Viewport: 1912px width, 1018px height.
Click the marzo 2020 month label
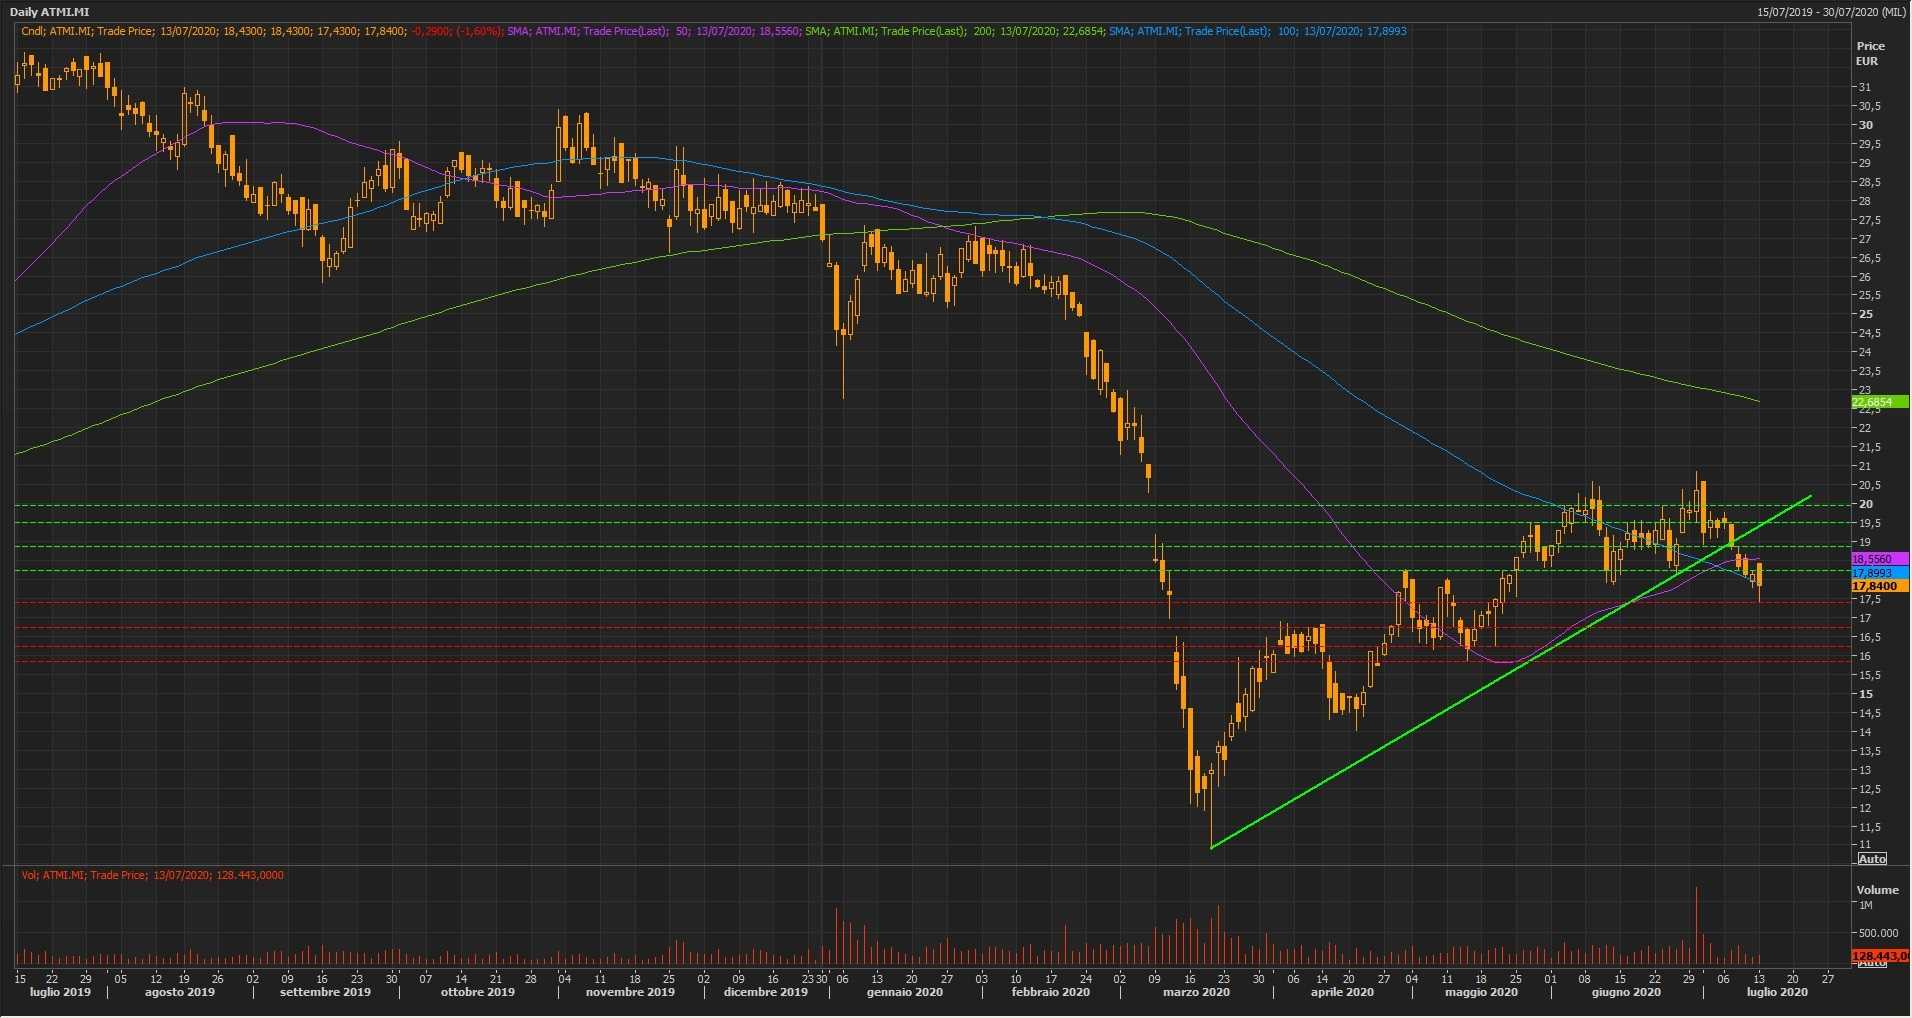(x=1195, y=993)
